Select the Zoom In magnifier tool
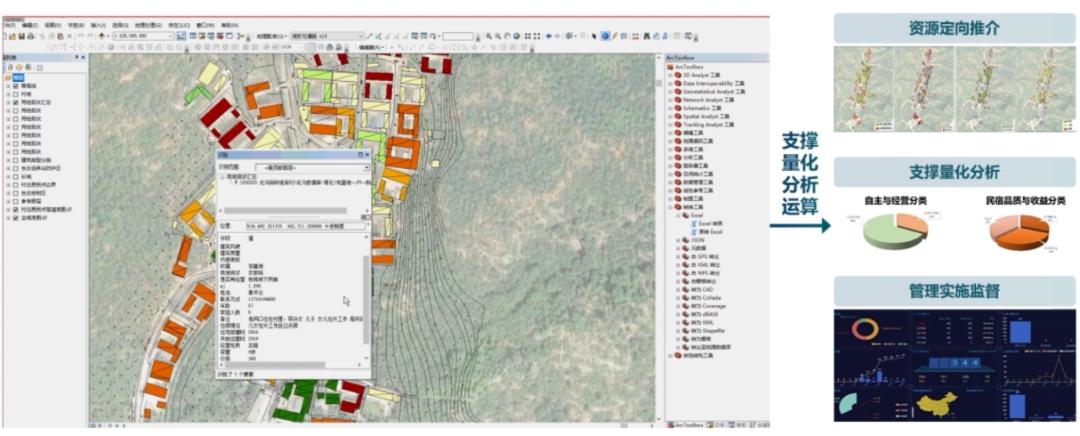Image resolution: width=1080 pixels, height=436 pixels. pos(487,36)
